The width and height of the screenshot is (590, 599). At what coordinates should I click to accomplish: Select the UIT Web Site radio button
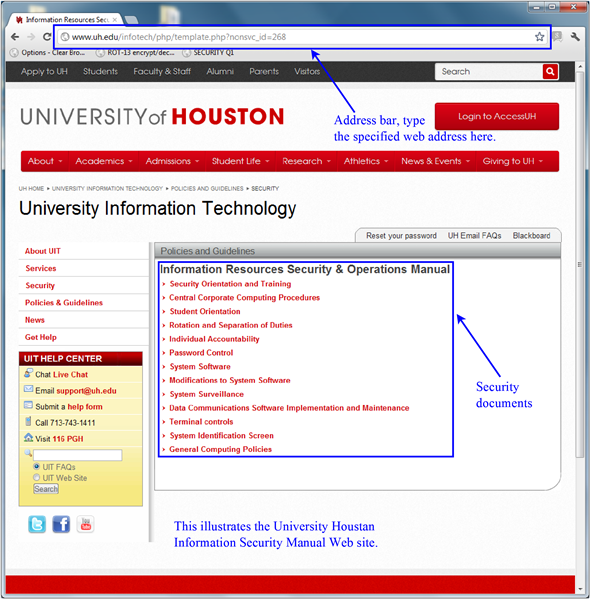[x=37, y=477]
